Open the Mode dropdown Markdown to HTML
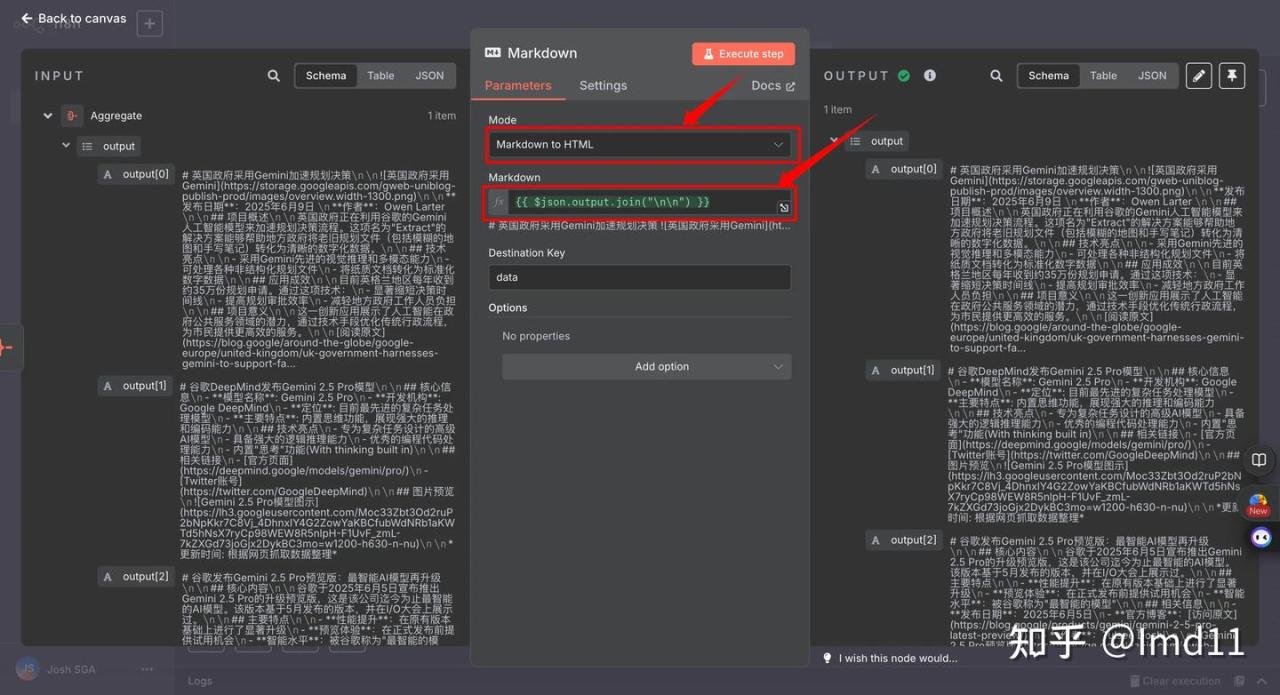Screen dimensions: 1280x695 640,145
